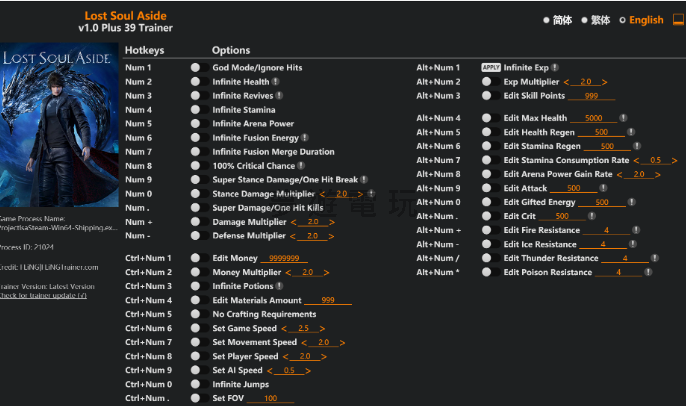The image size is (686, 406).
Task: Click the info icon beside Infinite Health
Action: pos(276,81)
